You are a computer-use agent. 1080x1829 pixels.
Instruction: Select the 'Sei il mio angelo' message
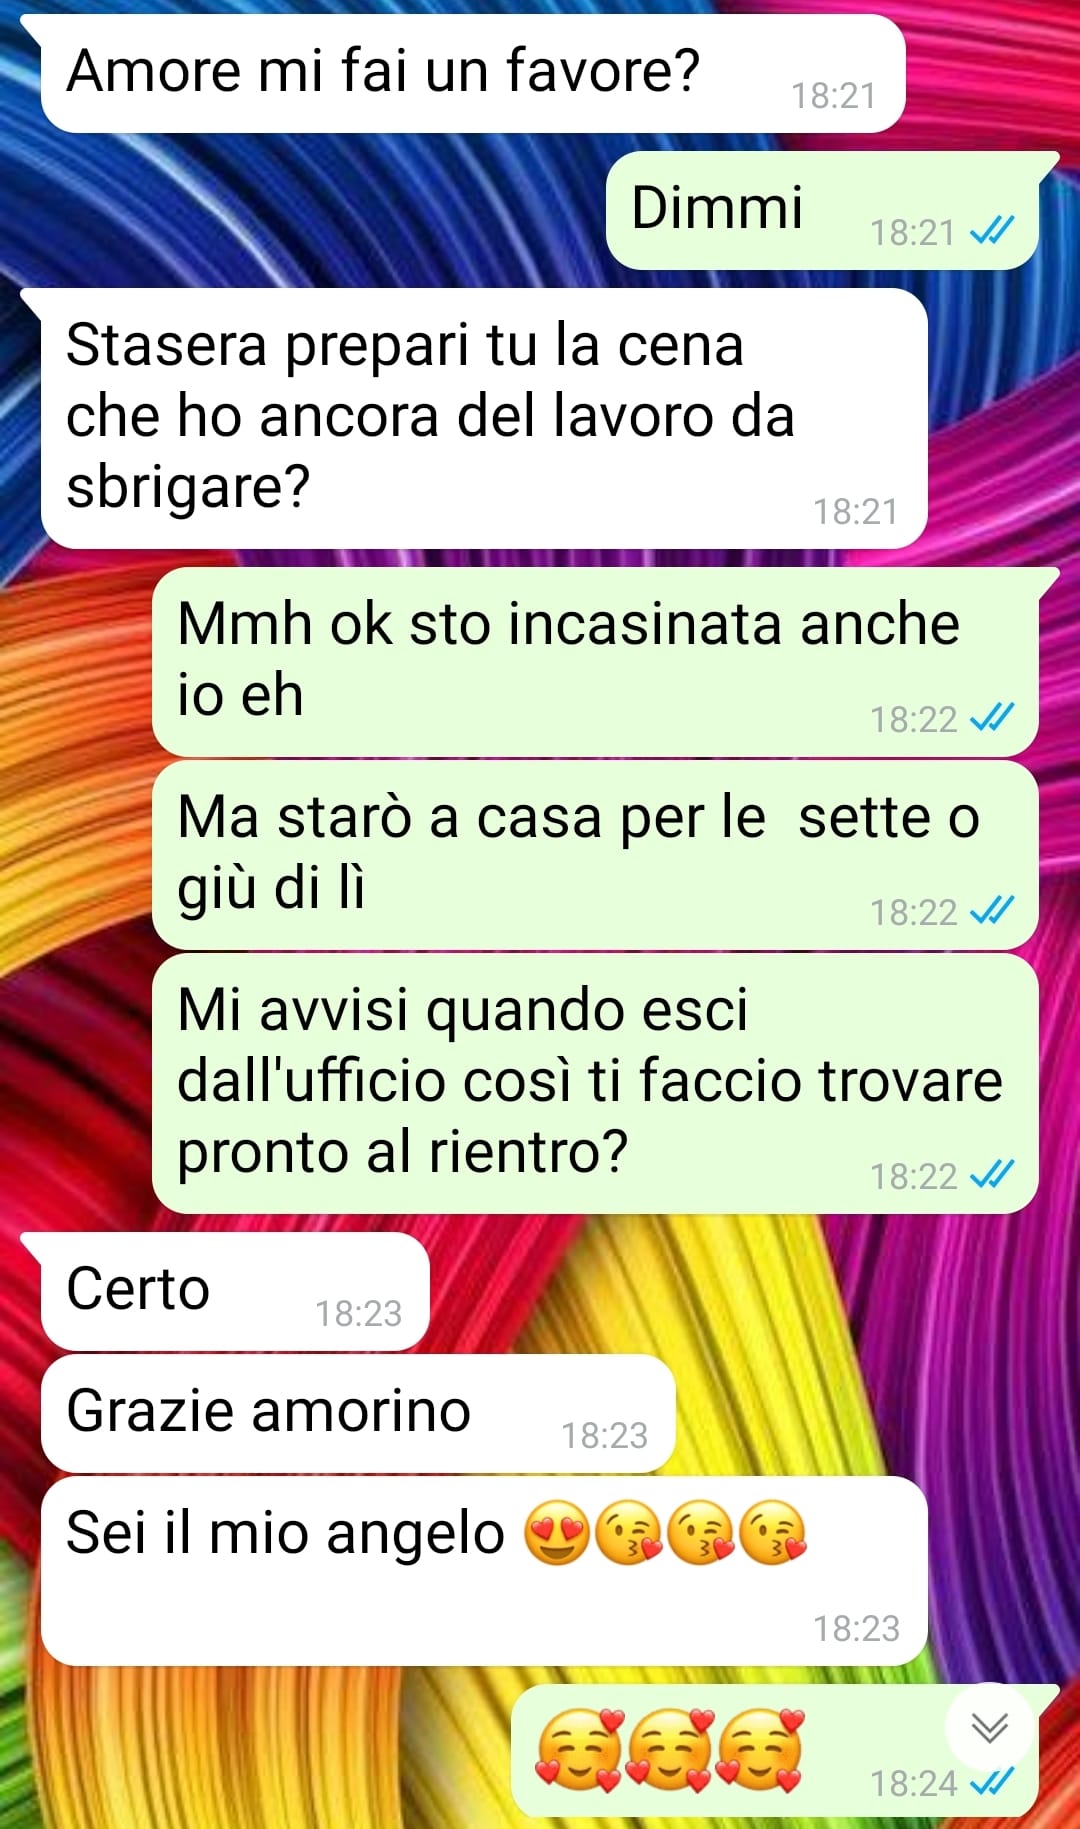tap(484, 1571)
